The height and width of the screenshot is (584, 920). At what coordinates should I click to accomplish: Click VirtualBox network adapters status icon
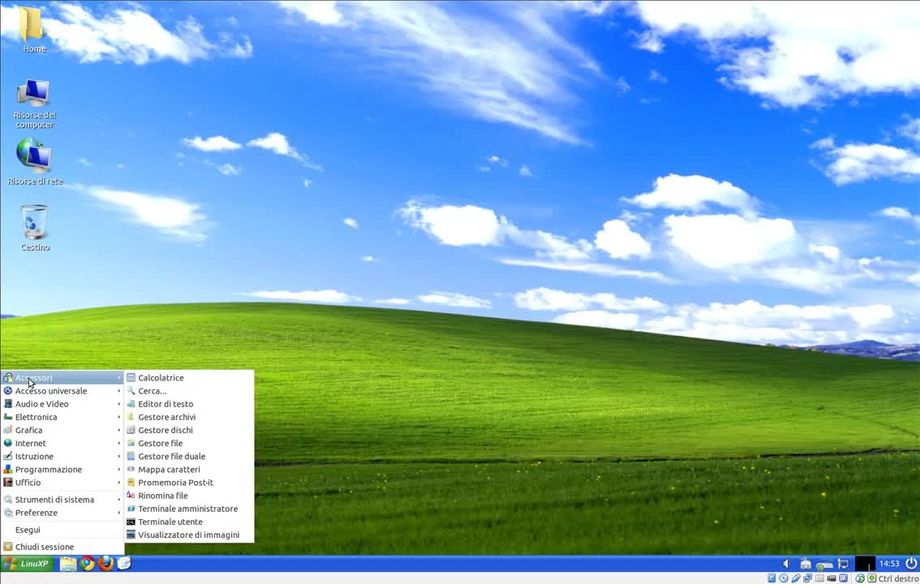coord(807,578)
